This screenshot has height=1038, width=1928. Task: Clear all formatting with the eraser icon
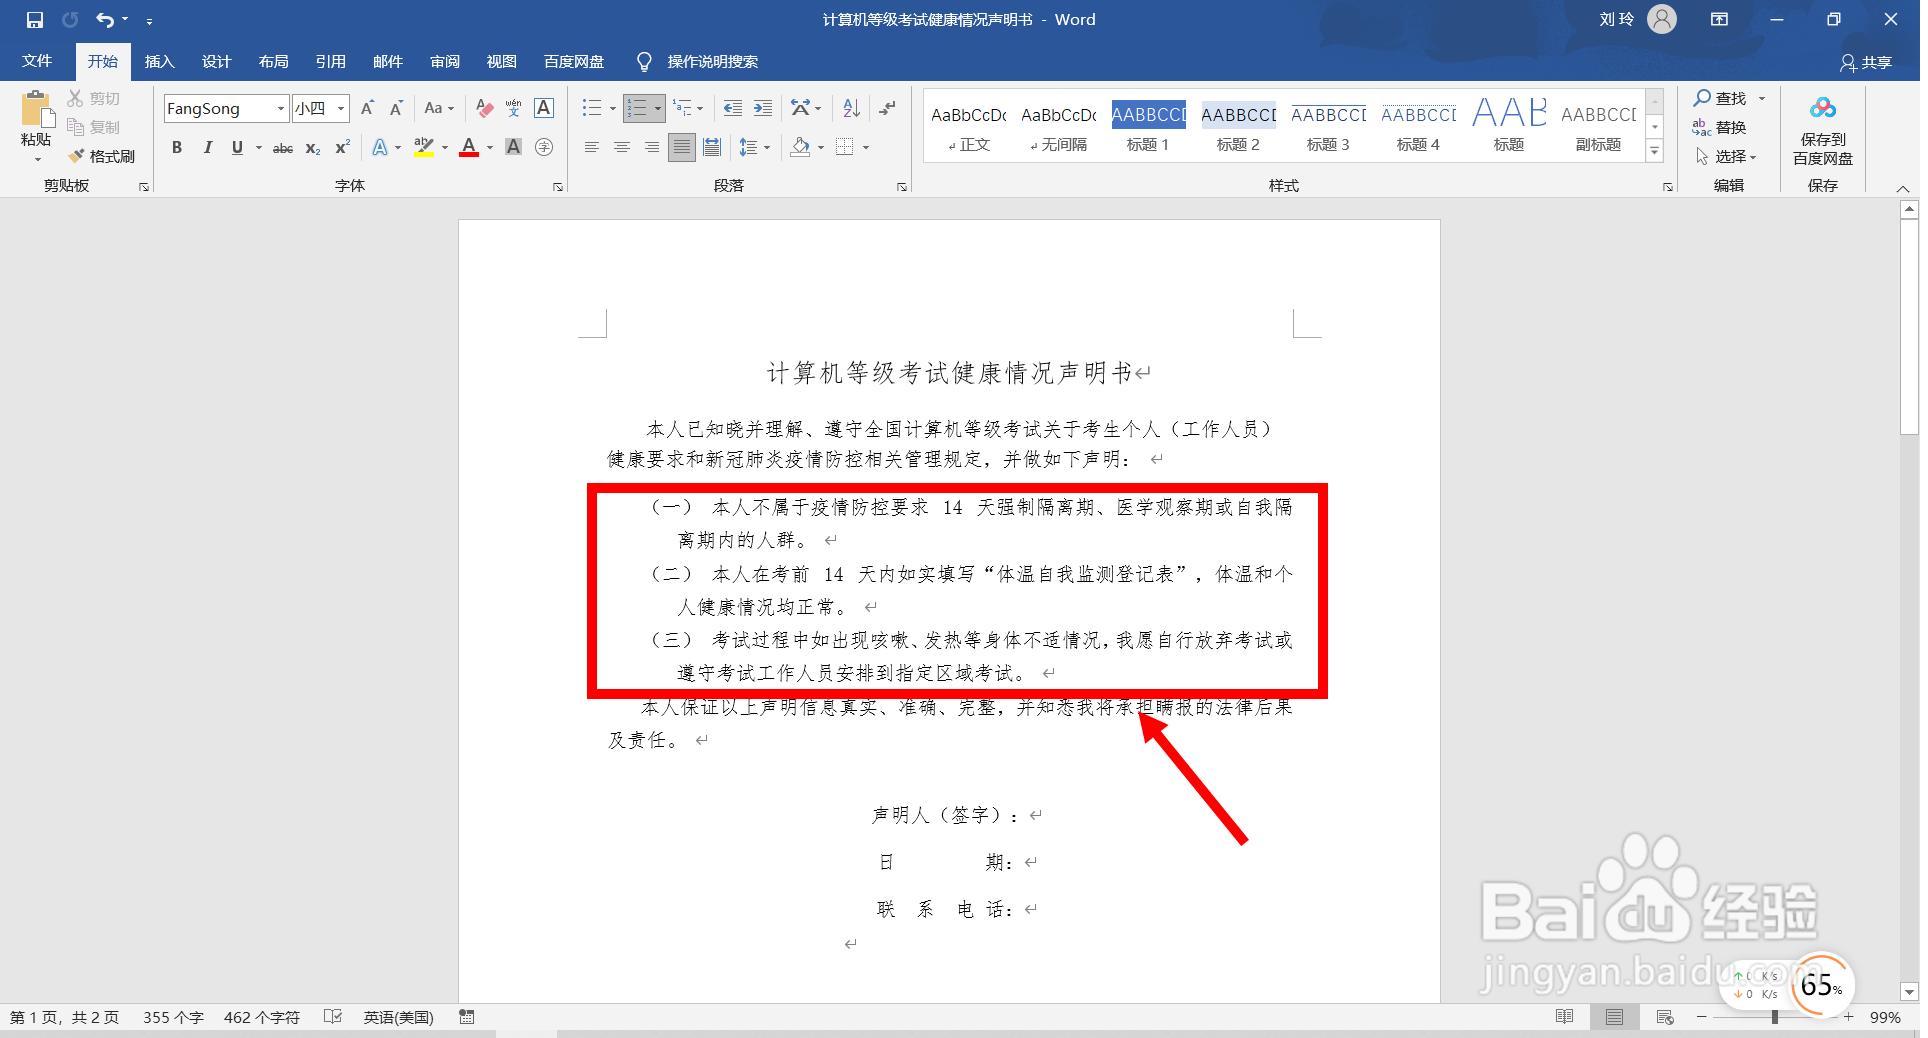point(485,108)
